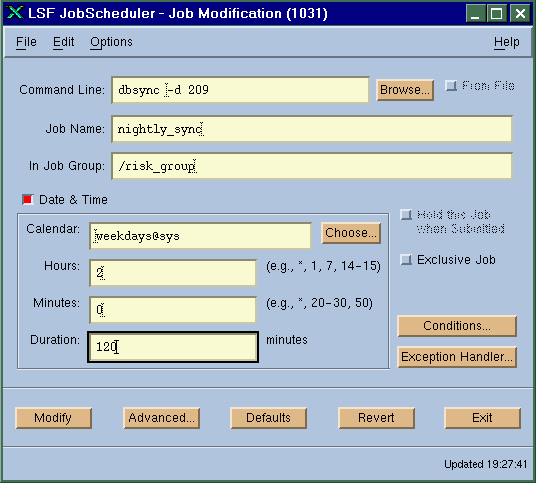Minimize the Job Modification window

(x=475, y=14)
